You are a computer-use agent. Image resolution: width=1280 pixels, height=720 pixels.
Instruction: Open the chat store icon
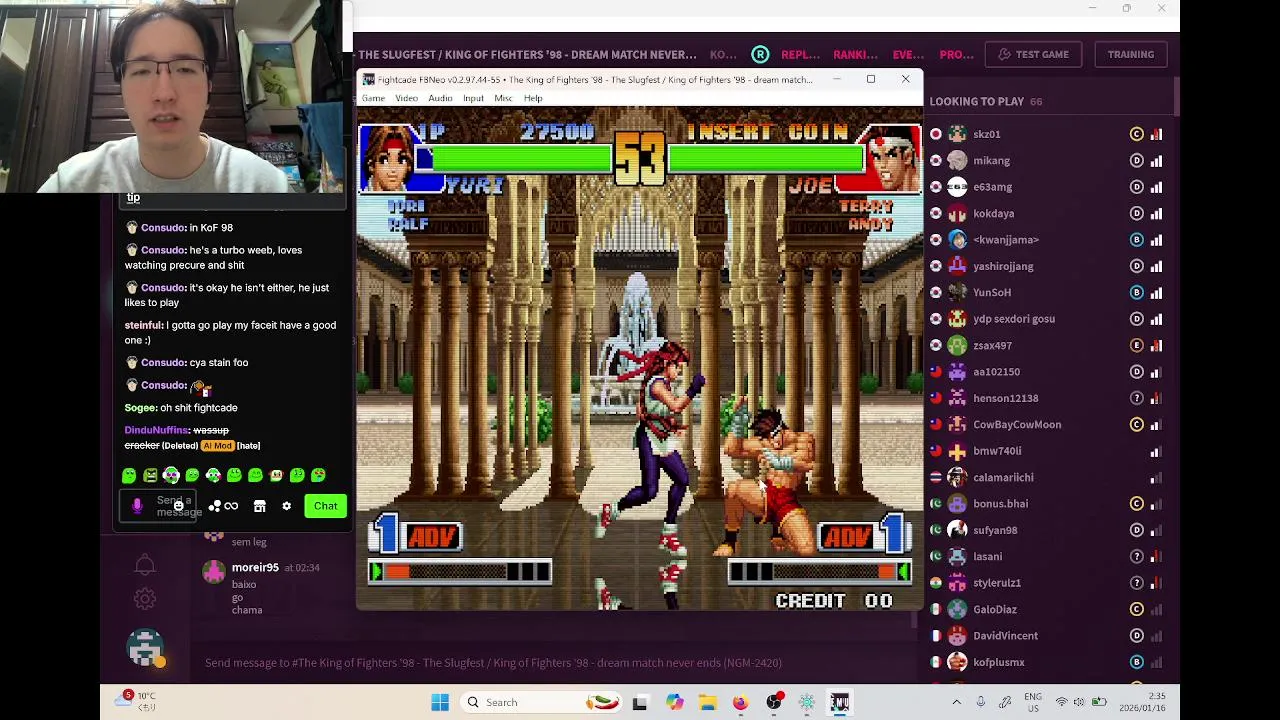259,506
